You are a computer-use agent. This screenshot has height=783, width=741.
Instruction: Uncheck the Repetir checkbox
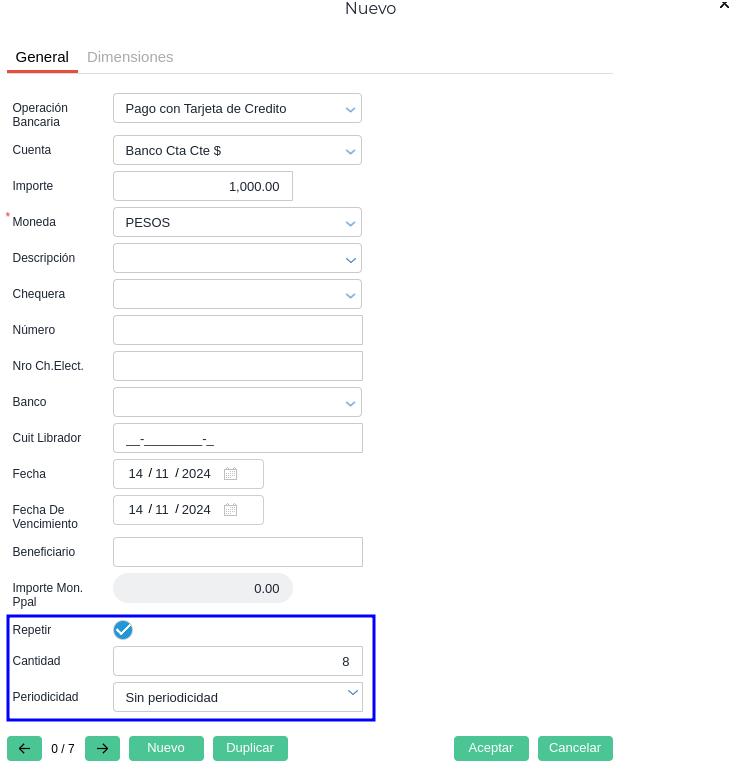coord(123,630)
